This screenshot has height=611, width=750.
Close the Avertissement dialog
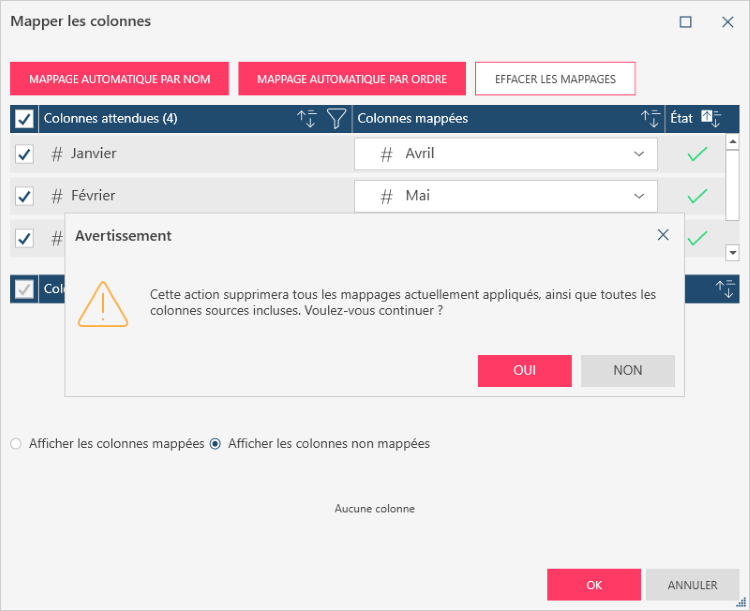[663, 235]
